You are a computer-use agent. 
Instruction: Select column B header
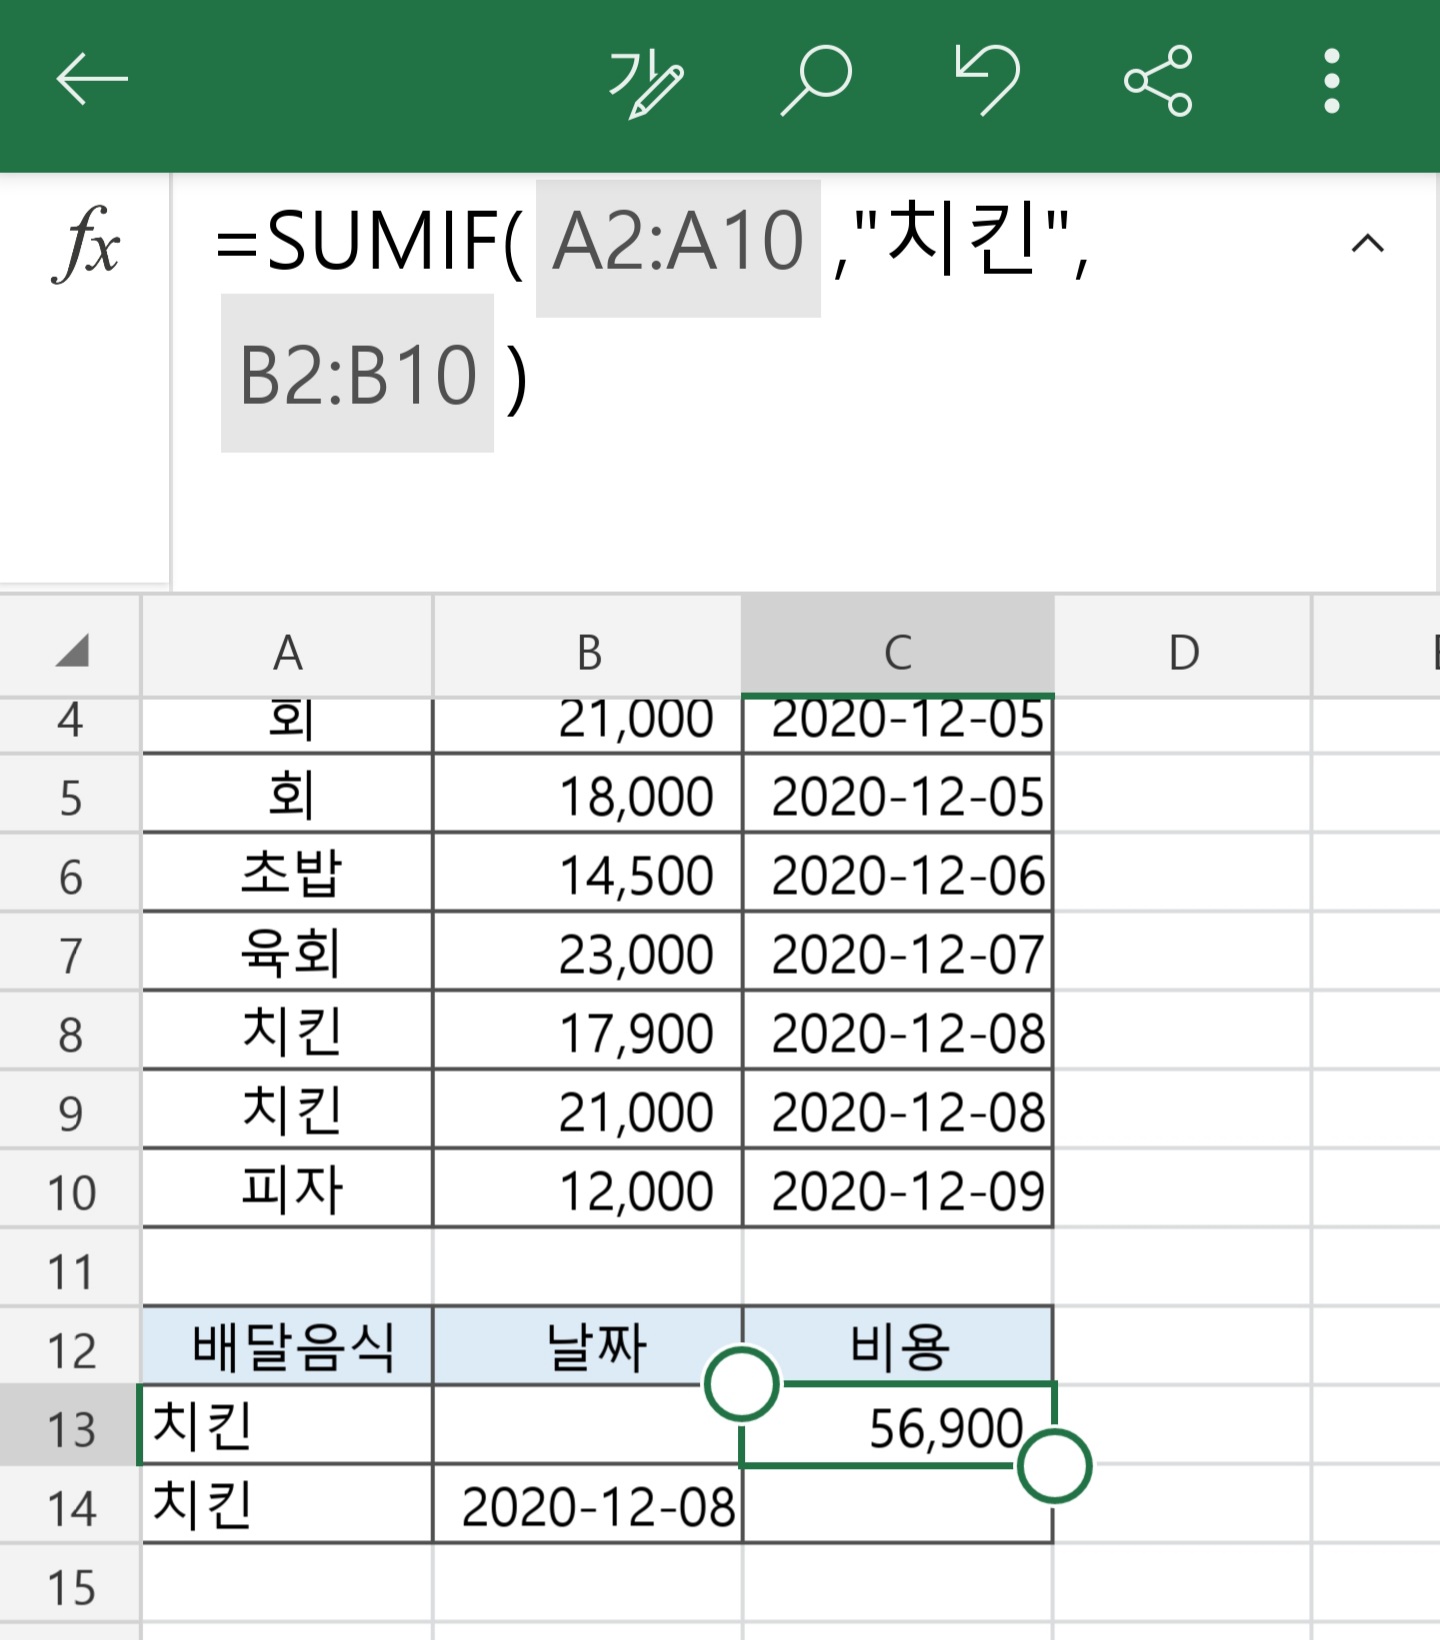pos(588,648)
